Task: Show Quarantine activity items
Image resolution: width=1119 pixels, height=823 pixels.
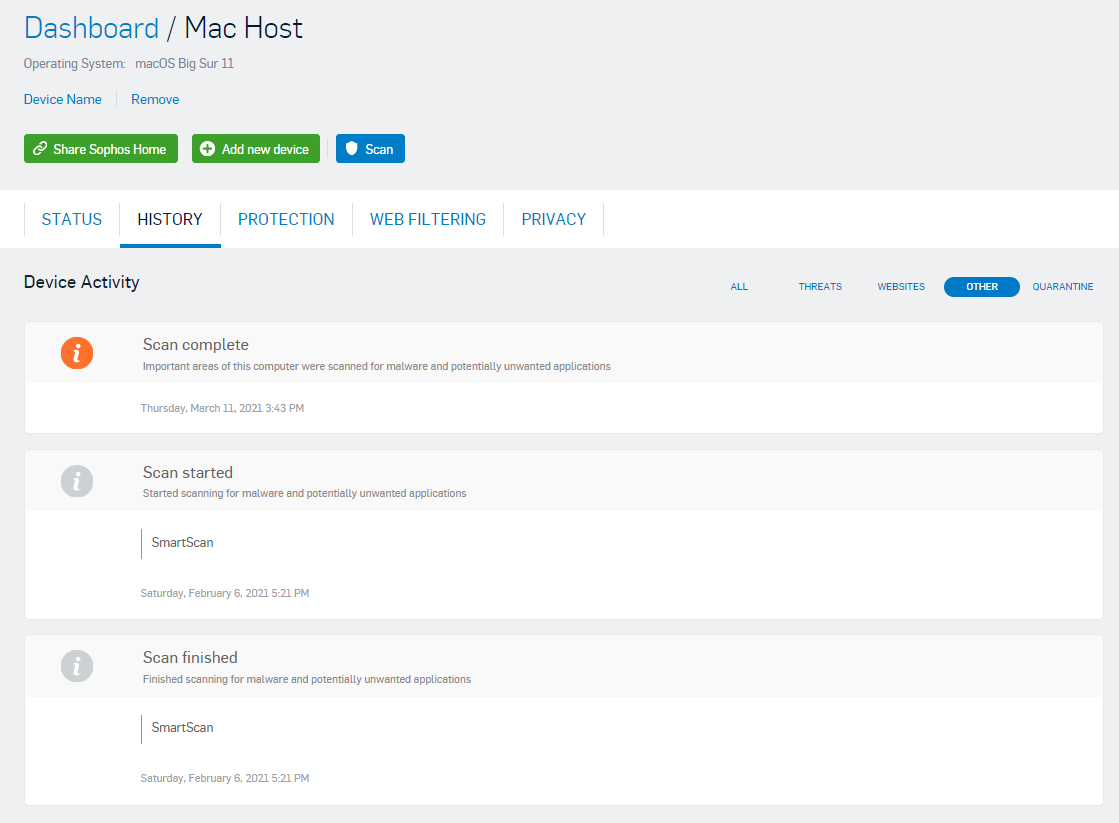Action: 1062,287
